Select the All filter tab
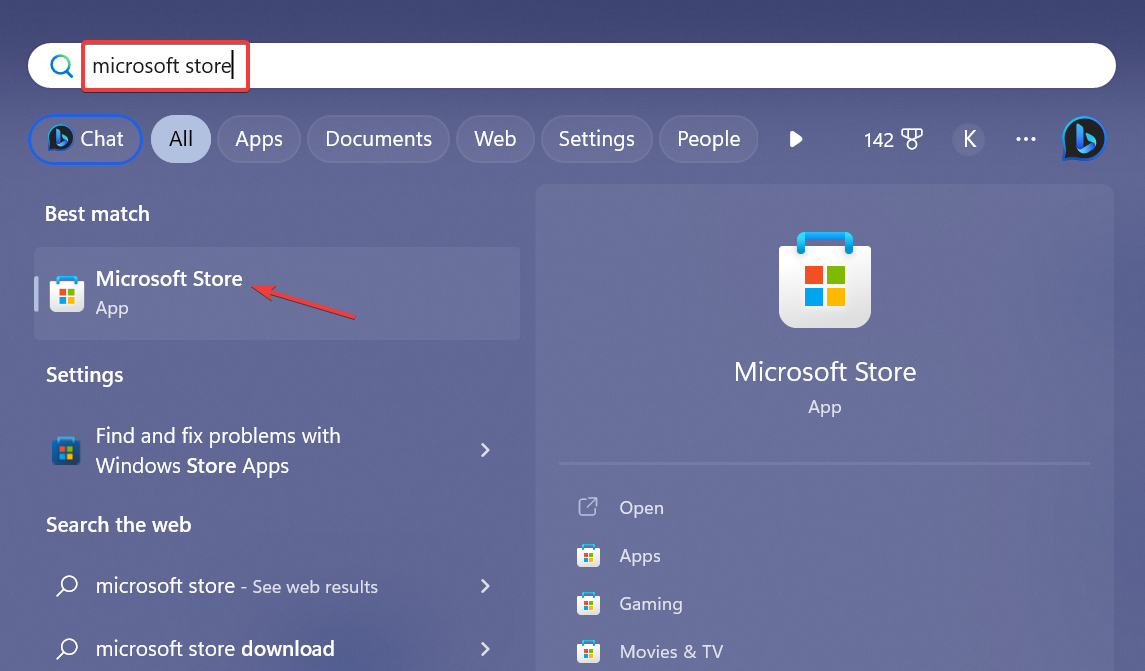The width and height of the screenshot is (1145, 671). pyautogui.click(x=181, y=139)
